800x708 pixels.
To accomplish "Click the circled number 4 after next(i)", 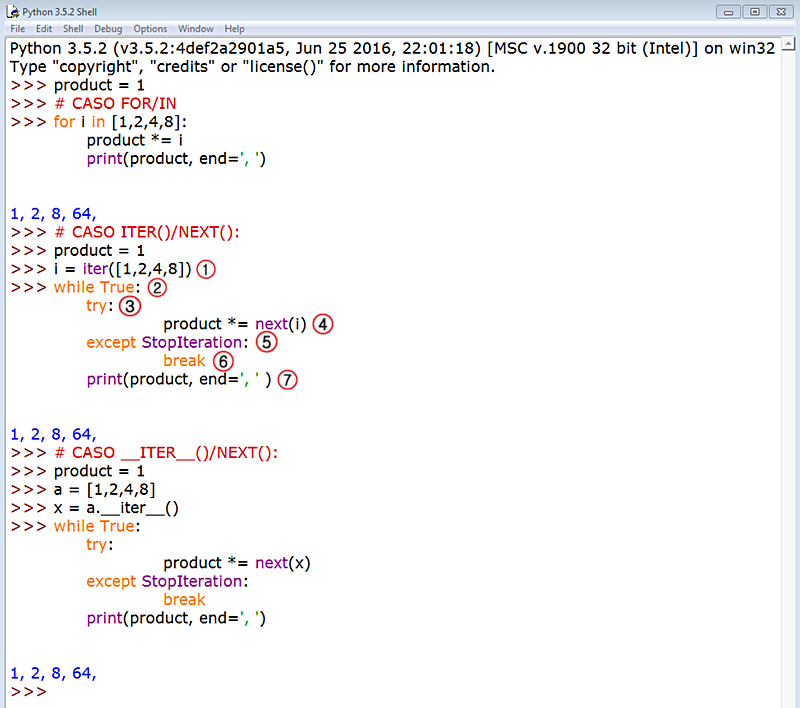I will tap(322, 324).
